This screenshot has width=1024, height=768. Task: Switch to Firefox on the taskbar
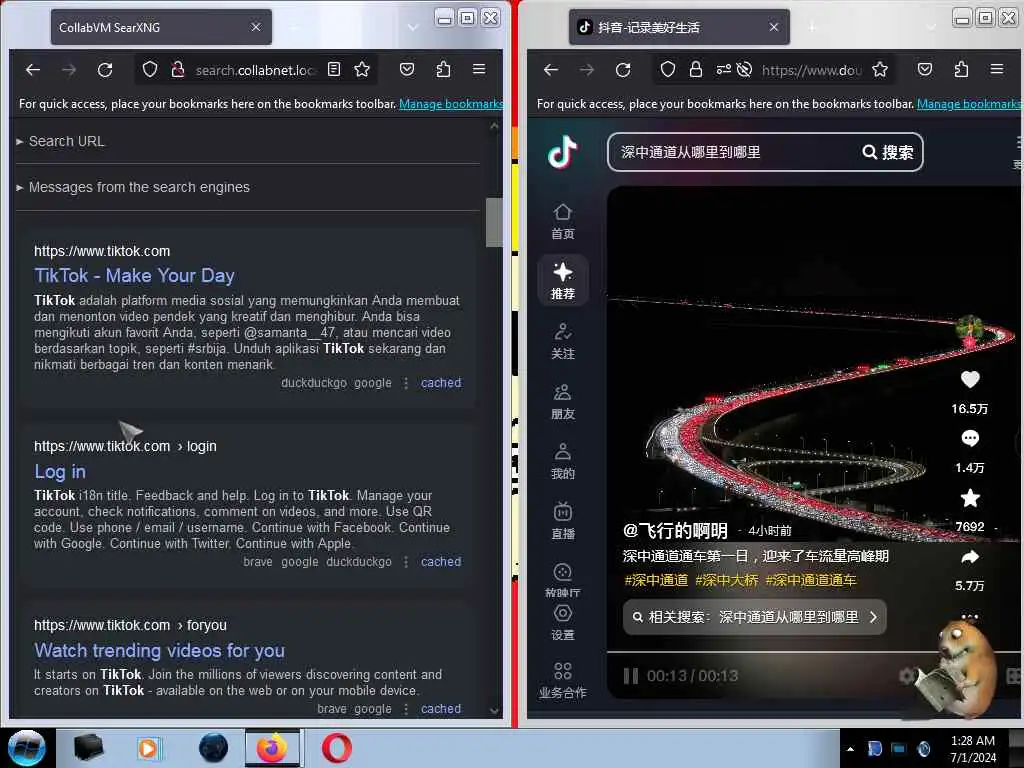click(272, 748)
